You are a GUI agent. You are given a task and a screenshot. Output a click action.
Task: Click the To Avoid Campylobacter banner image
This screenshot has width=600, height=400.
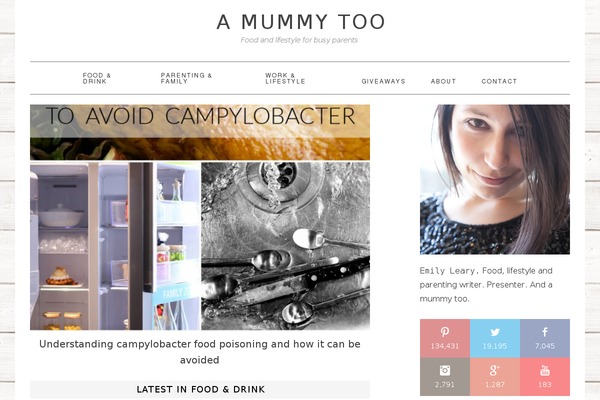[x=200, y=132]
